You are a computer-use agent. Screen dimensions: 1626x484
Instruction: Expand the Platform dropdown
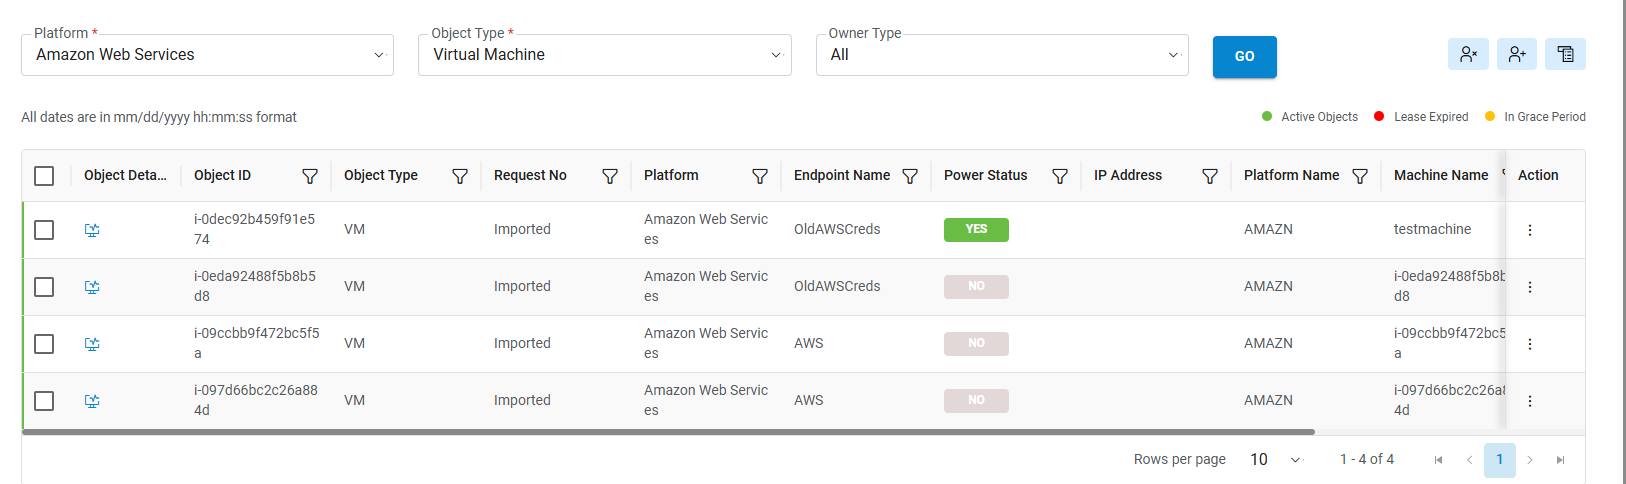click(x=207, y=55)
